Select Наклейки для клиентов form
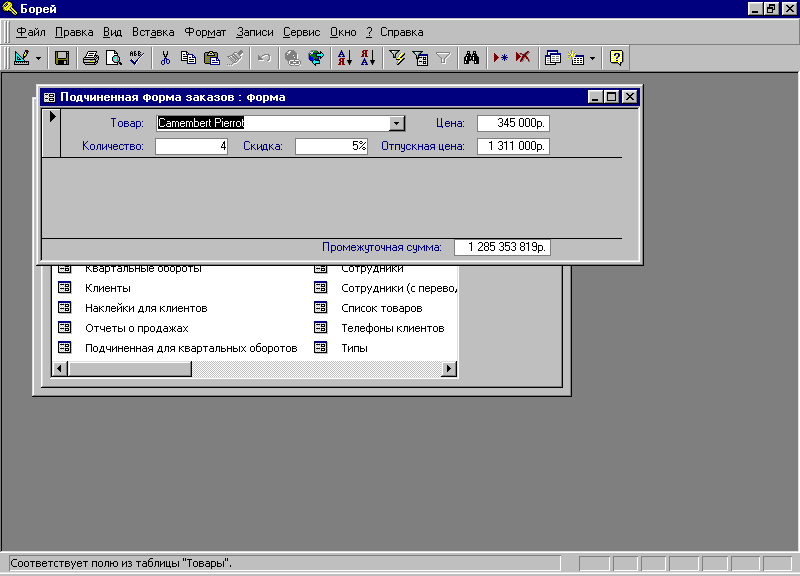Screen dimensions: 800x576 click(x=146, y=308)
